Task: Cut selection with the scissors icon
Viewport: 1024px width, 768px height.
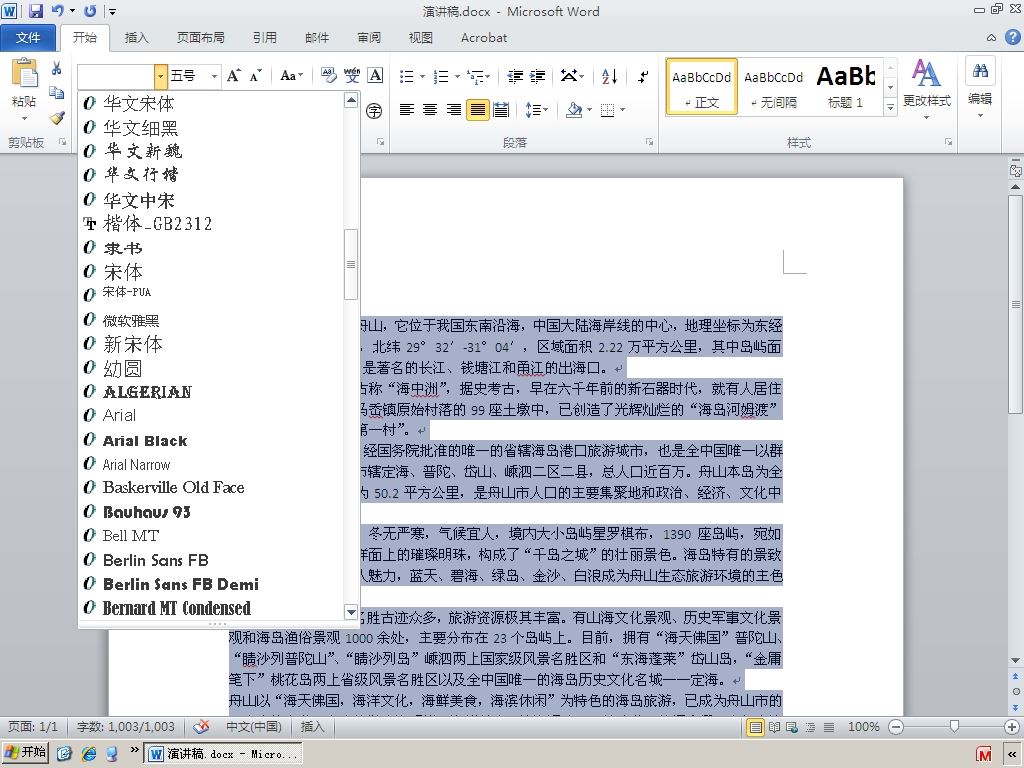Action: coord(57,69)
